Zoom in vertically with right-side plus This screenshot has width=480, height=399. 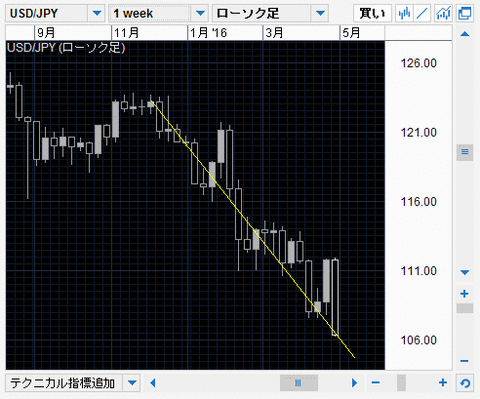click(464, 294)
